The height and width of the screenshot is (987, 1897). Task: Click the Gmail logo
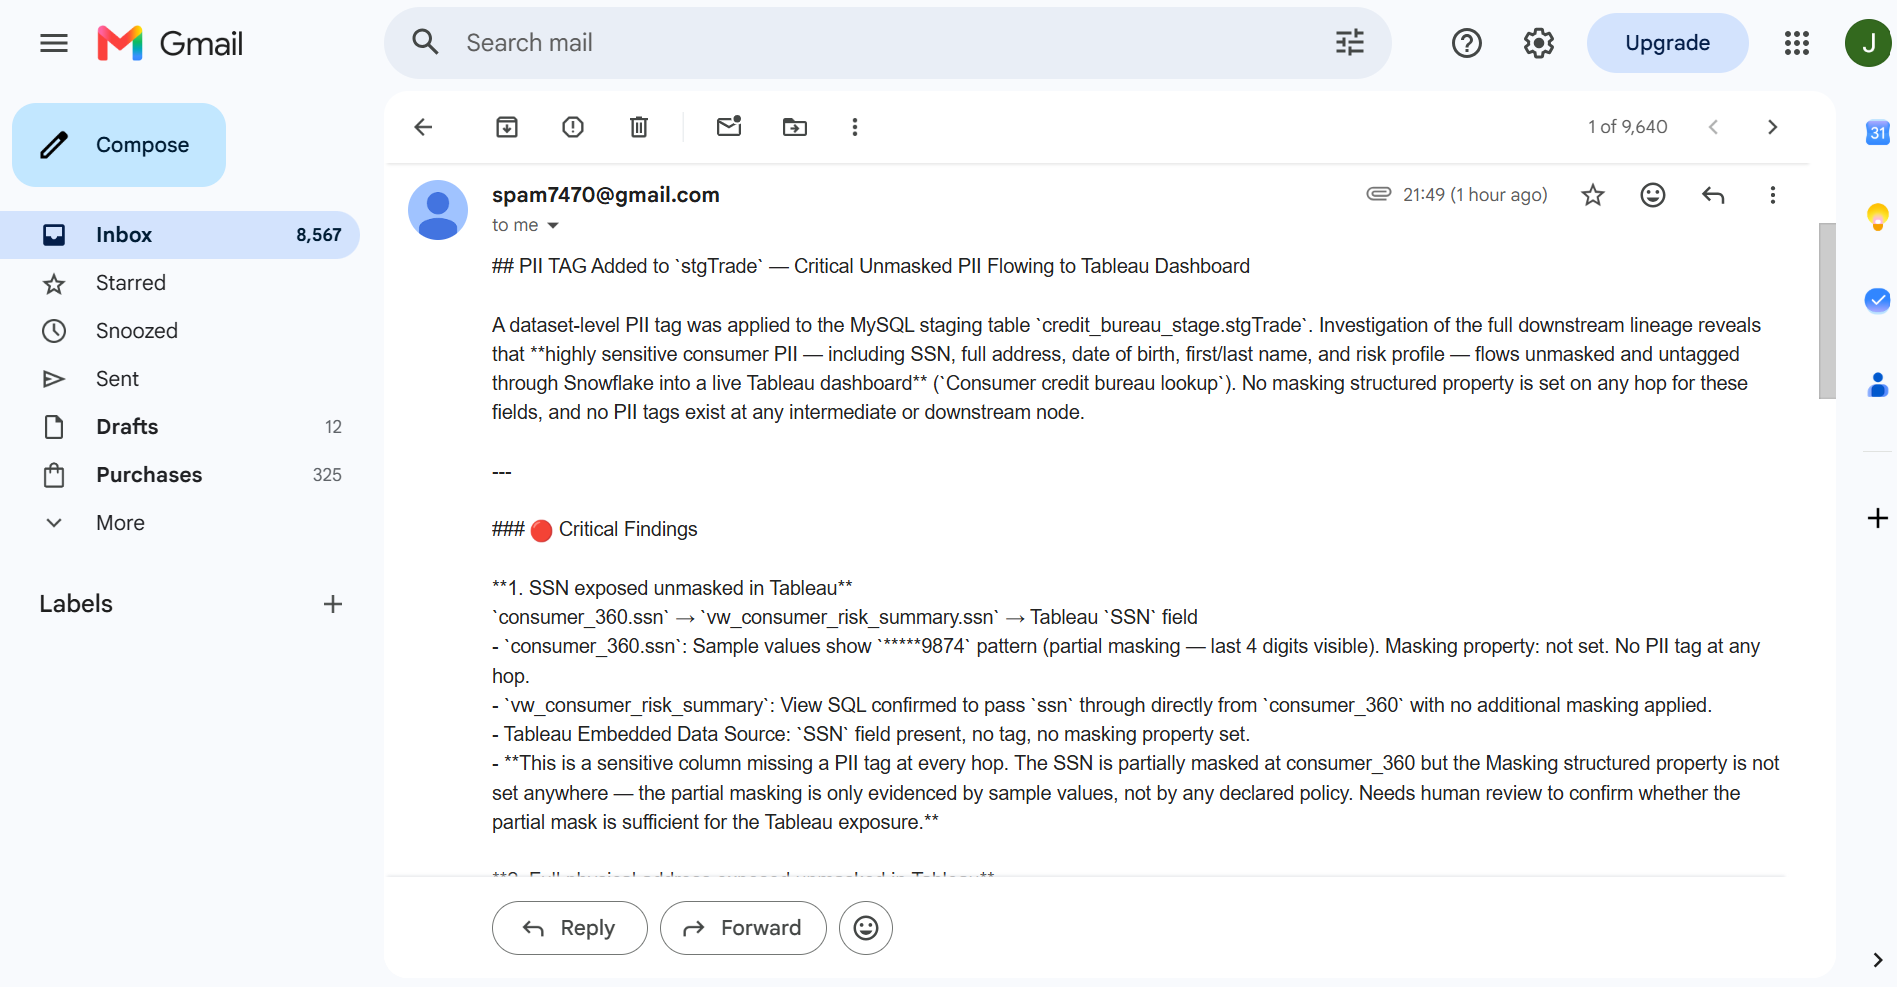[170, 43]
